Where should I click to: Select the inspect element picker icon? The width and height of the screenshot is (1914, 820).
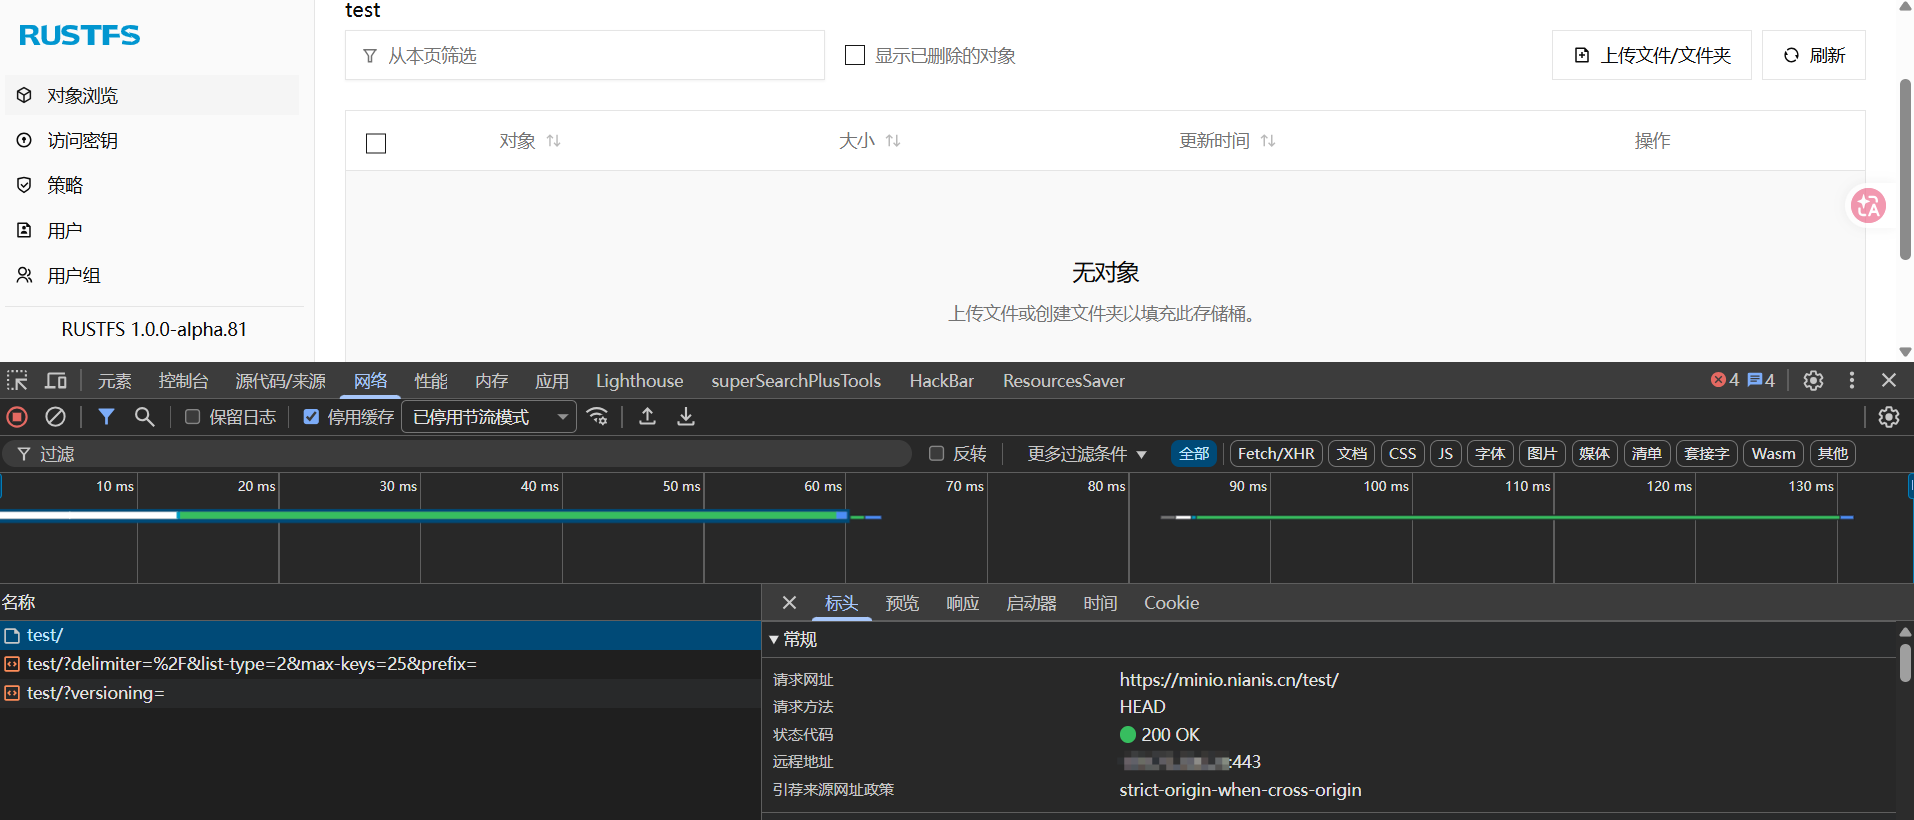17,381
